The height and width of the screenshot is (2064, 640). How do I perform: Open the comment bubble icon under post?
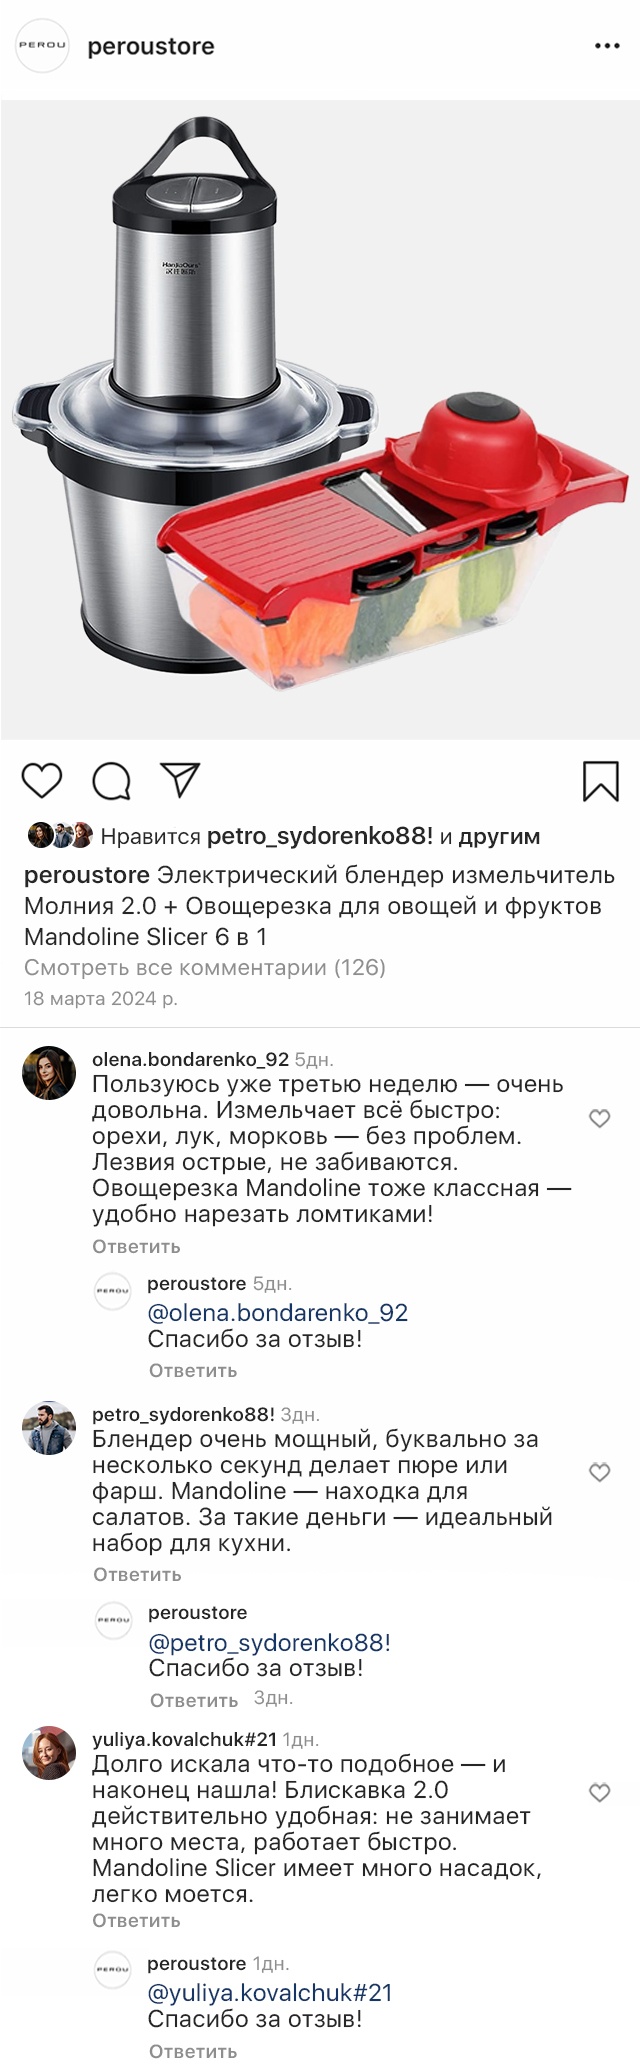click(x=112, y=781)
